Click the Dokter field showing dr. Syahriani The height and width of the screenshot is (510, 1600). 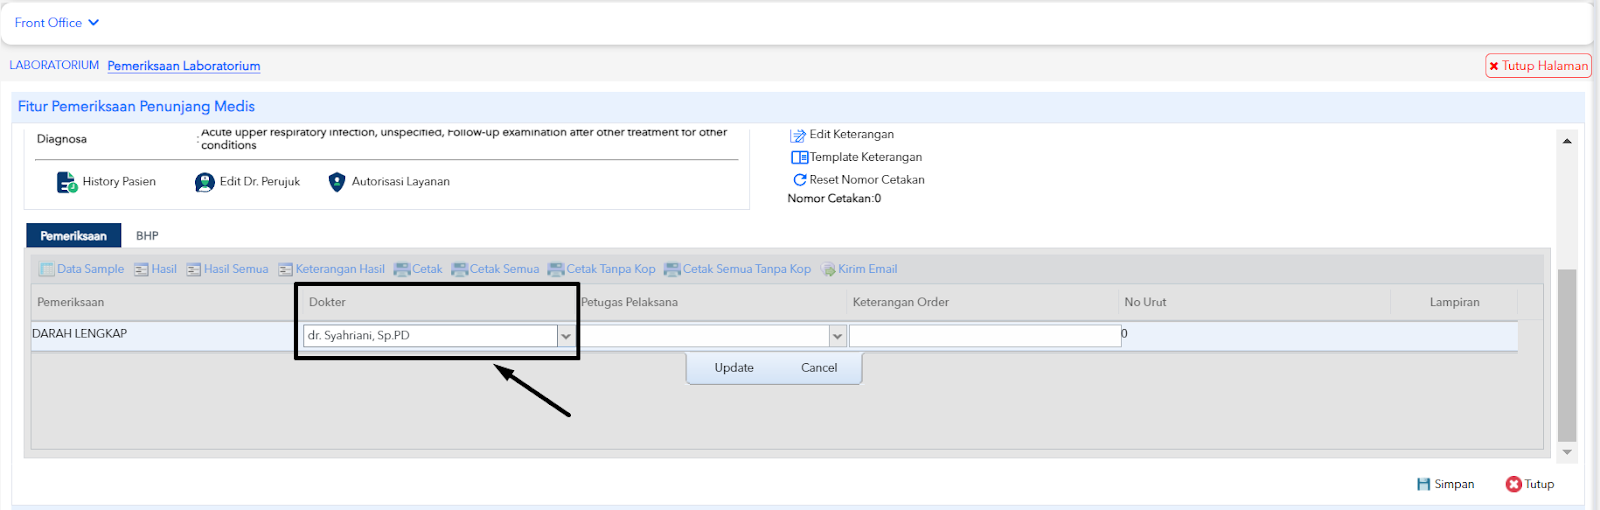(x=430, y=336)
